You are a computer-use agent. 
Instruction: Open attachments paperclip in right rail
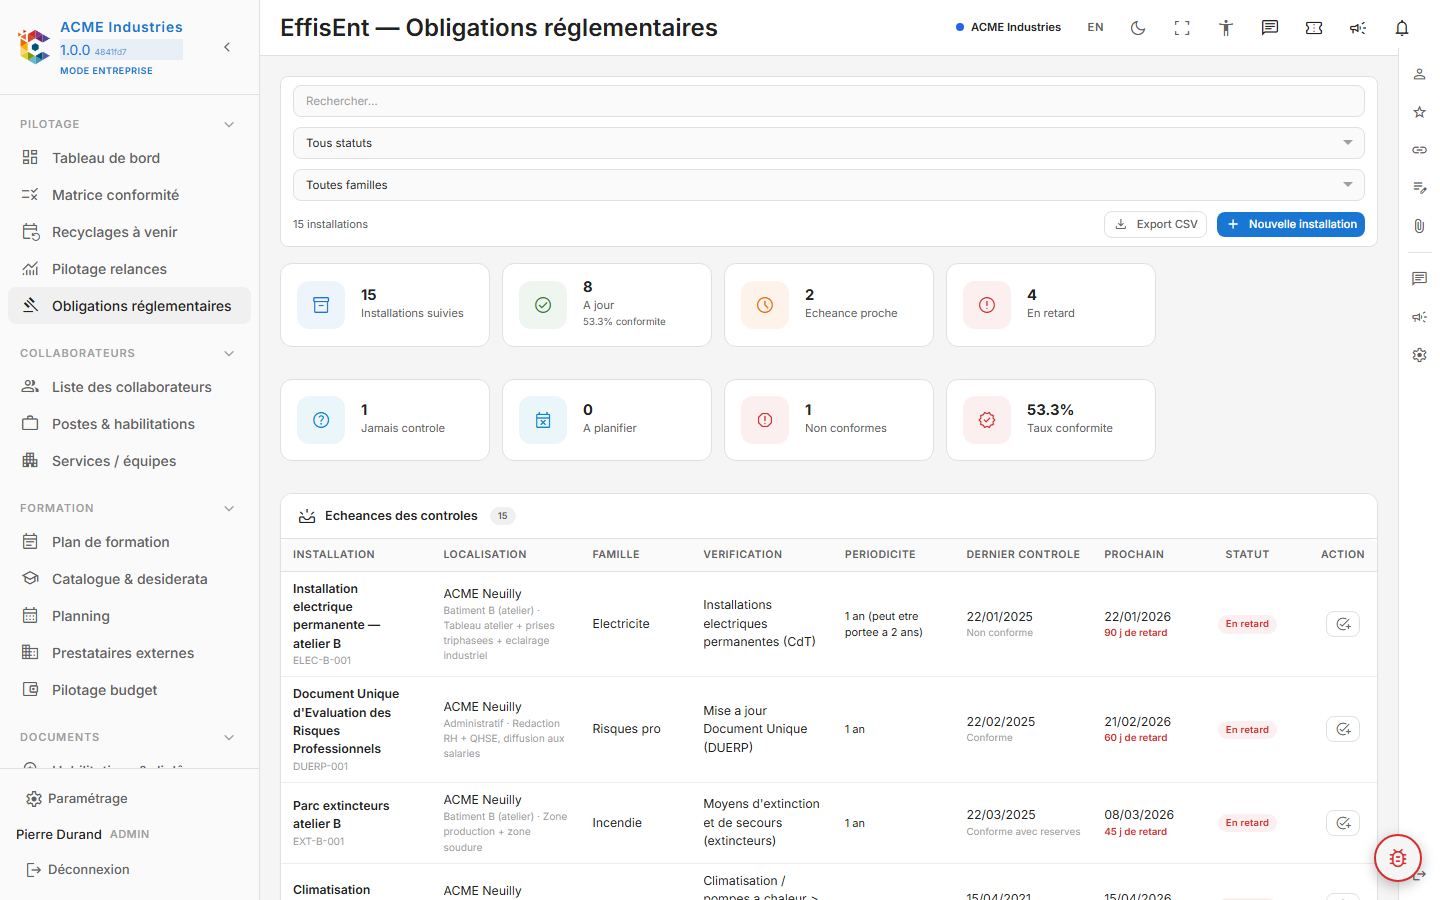tap(1419, 226)
